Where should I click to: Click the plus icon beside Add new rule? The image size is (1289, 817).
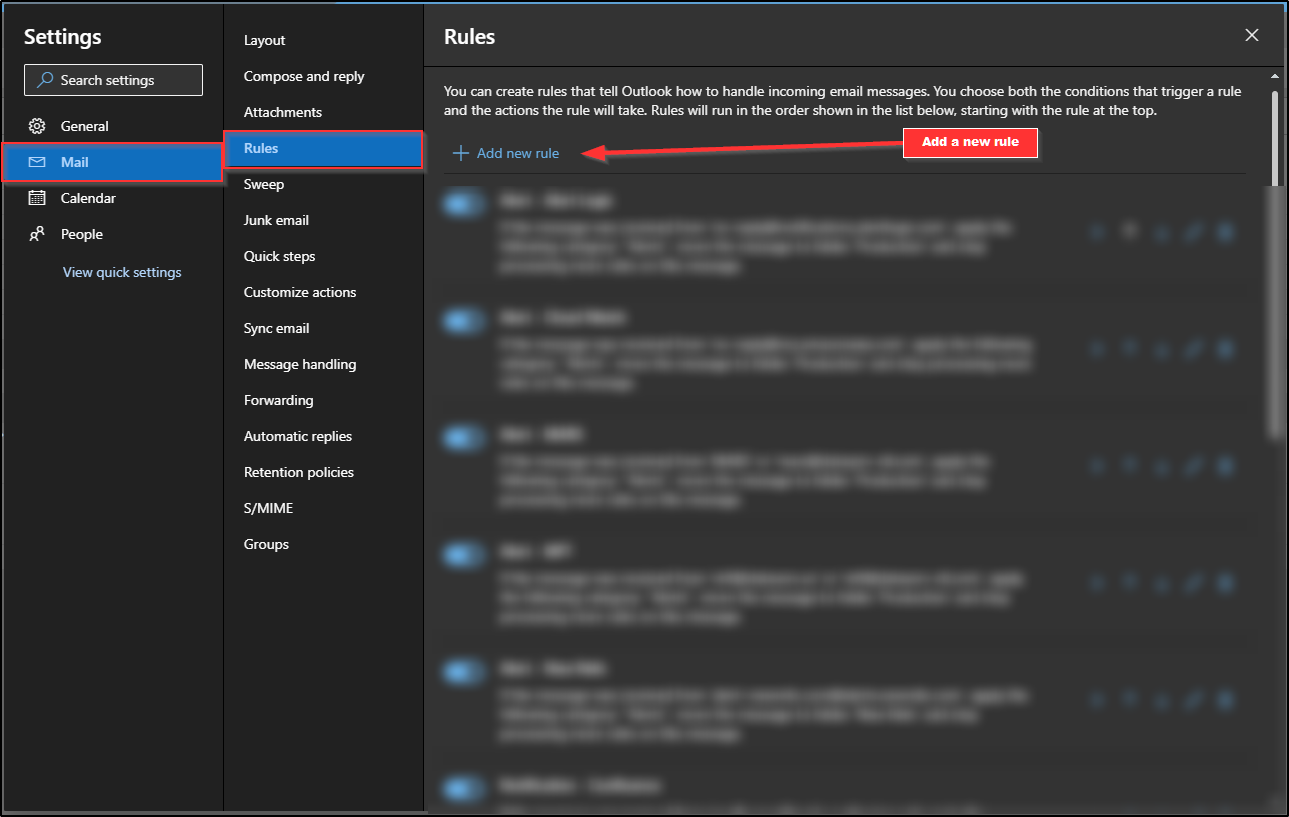pyautogui.click(x=460, y=153)
